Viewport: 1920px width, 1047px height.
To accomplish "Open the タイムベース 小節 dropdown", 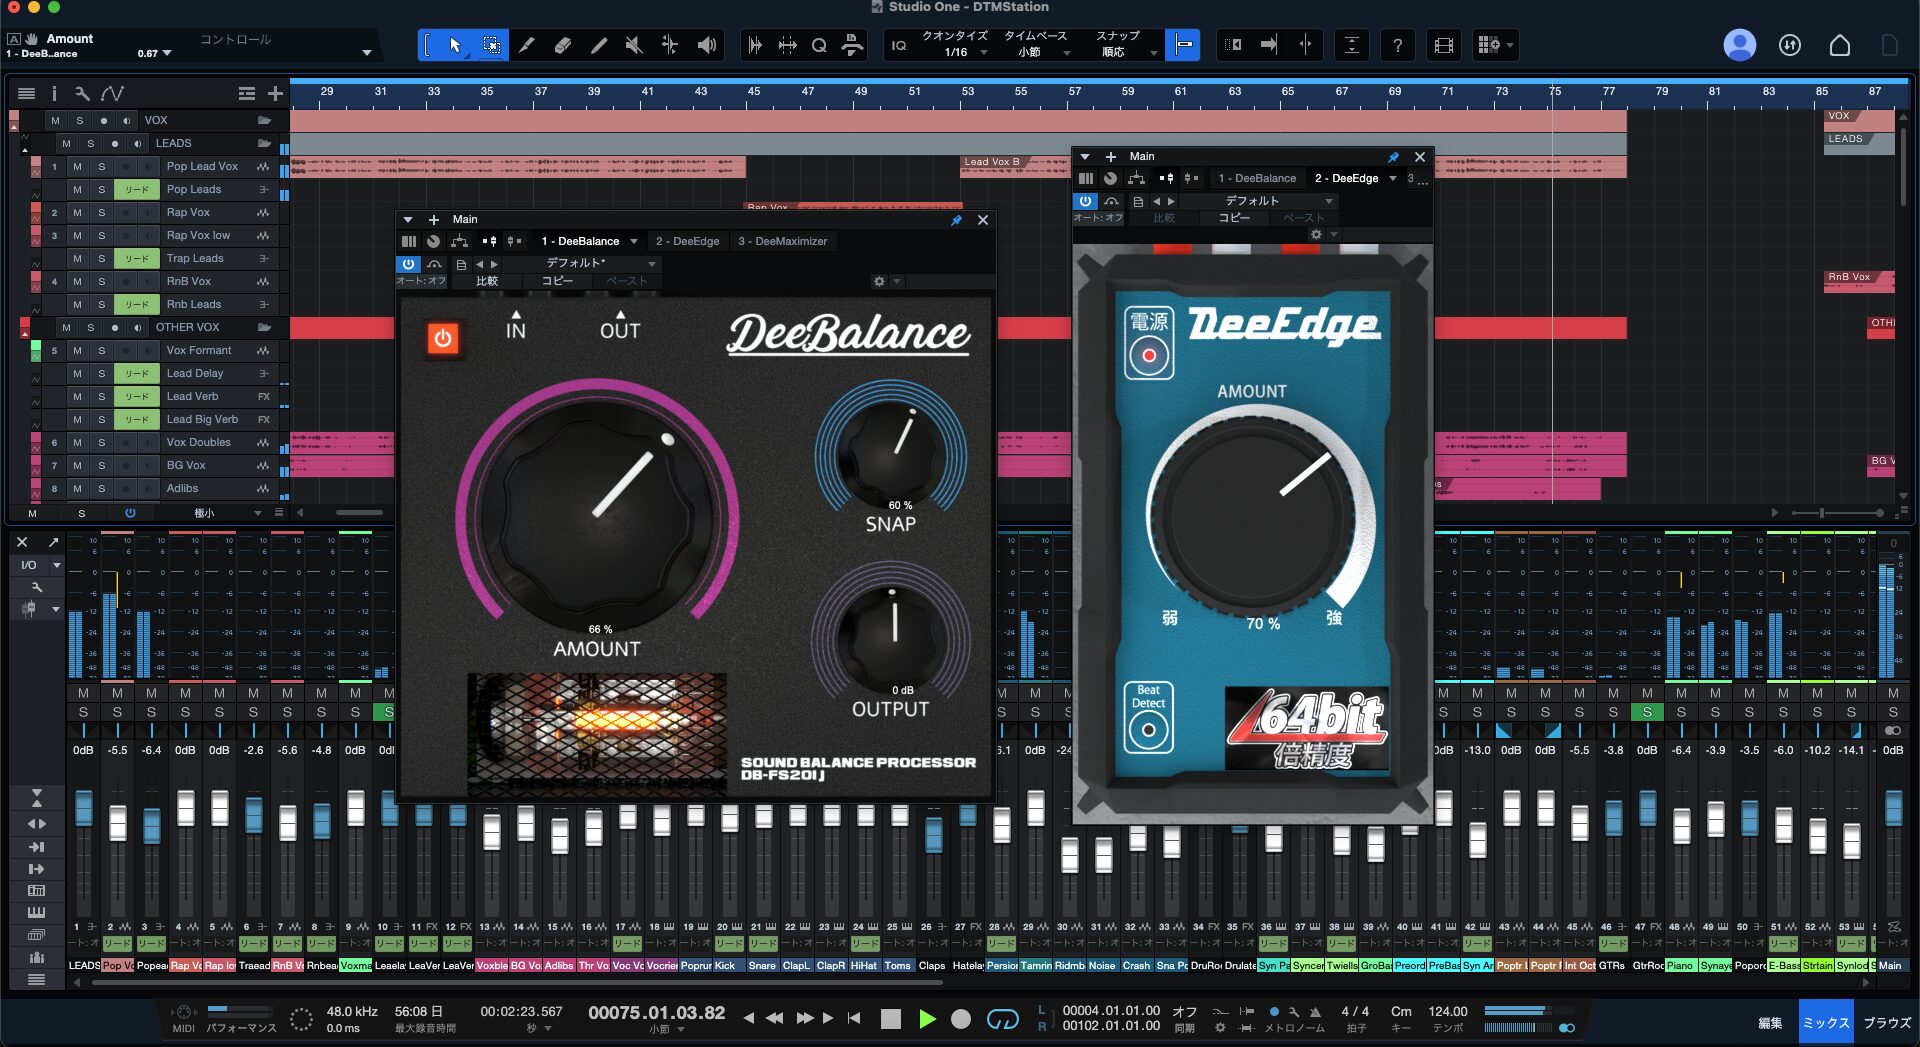I will [1037, 44].
